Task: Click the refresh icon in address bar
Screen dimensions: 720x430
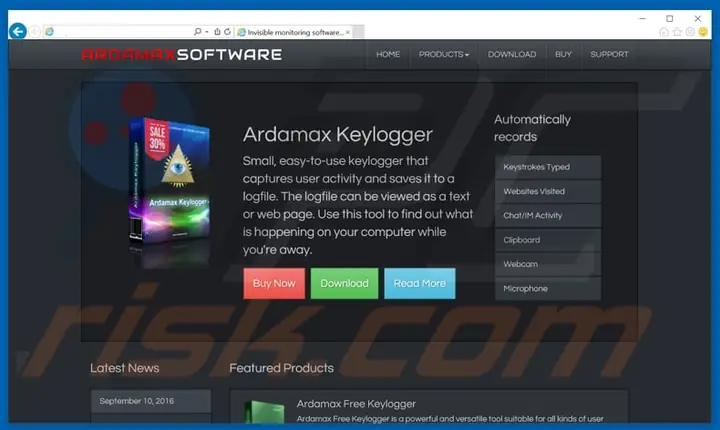Action: 227,32
